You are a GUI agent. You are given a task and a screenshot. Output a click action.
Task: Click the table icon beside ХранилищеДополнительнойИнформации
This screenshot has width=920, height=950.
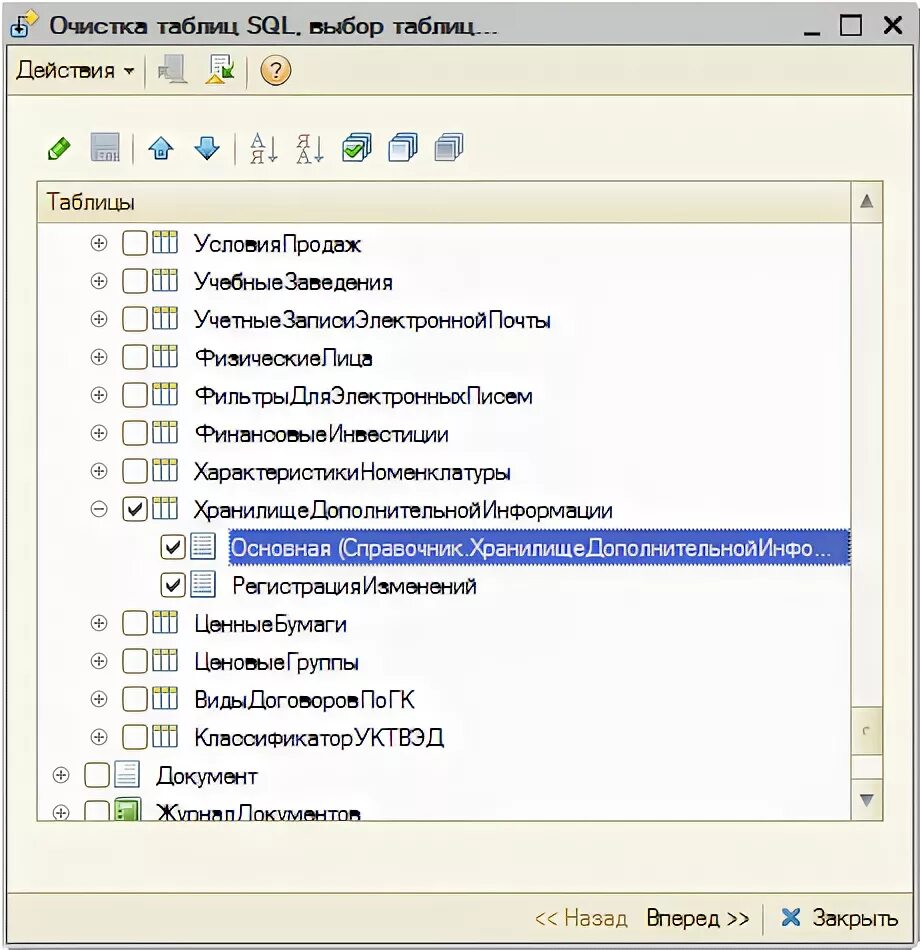pos(165,509)
